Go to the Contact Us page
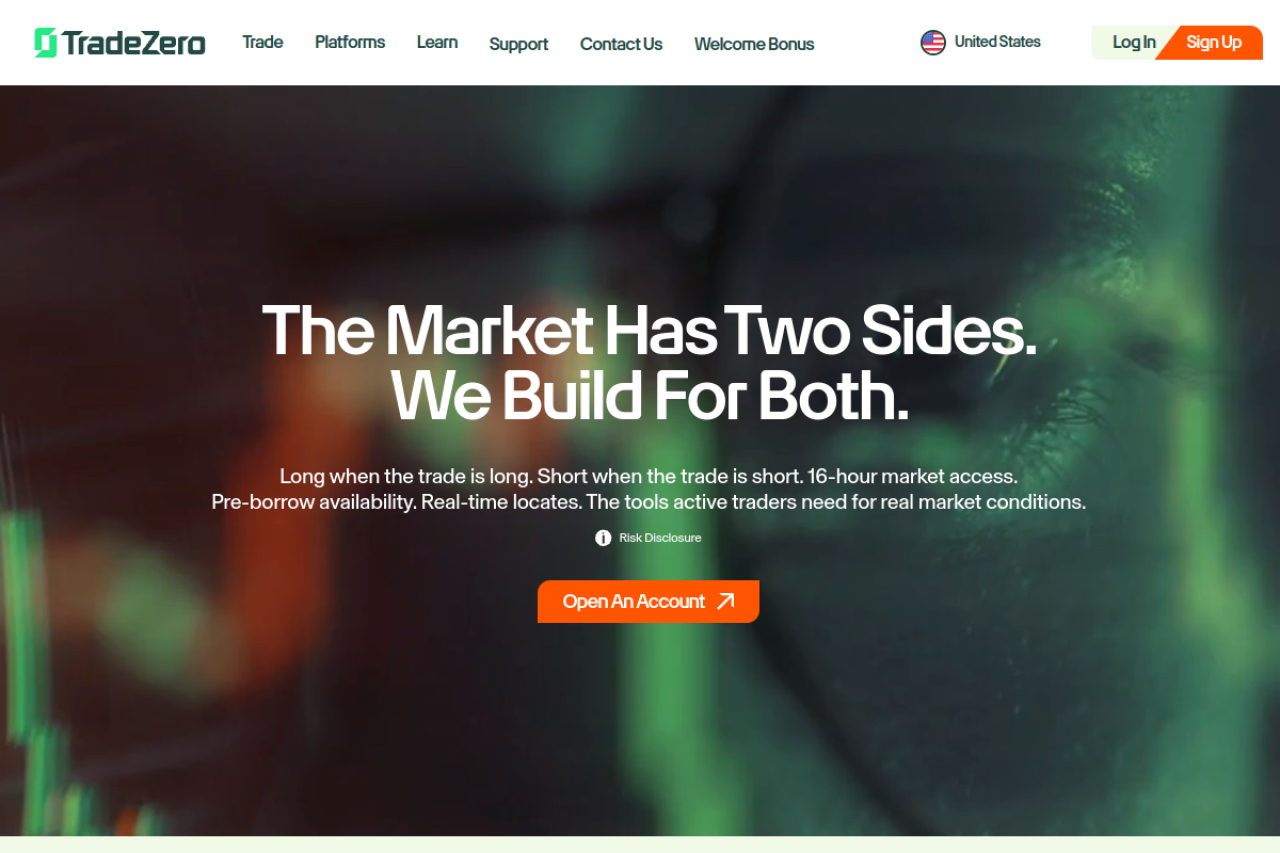Screen dimensions: 1280x853 click(621, 44)
